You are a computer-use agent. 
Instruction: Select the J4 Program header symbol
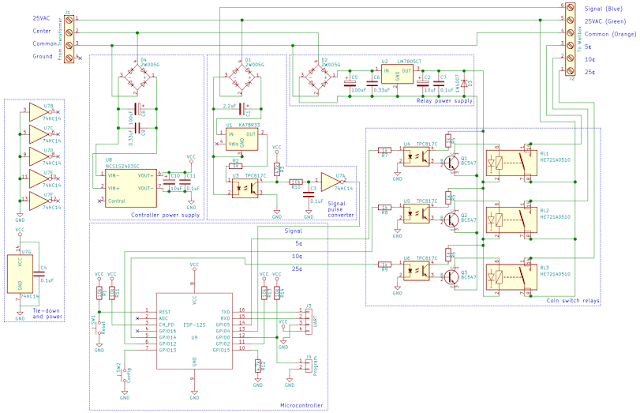(309, 364)
